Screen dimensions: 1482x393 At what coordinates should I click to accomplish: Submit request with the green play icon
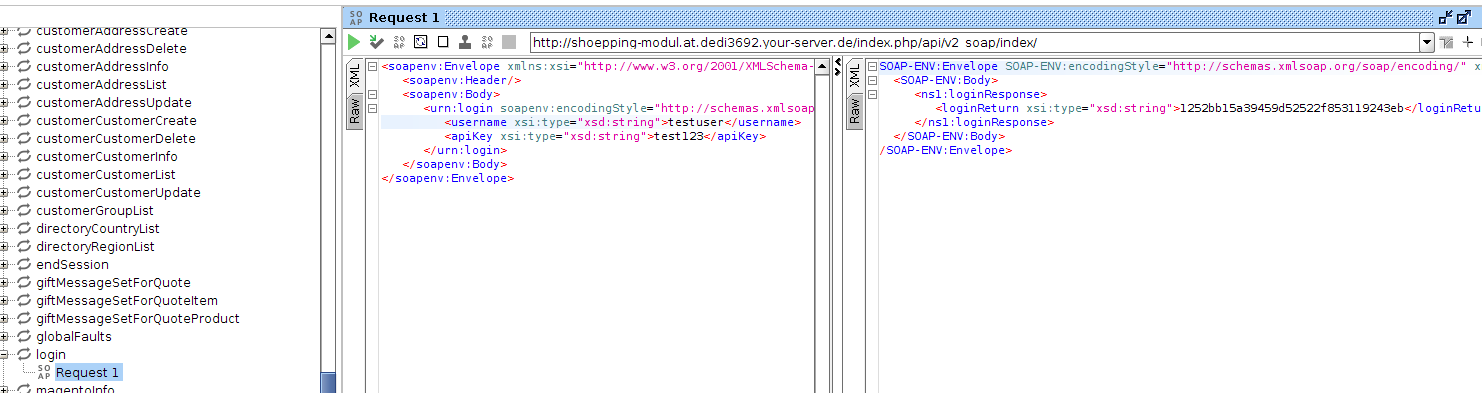(354, 42)
